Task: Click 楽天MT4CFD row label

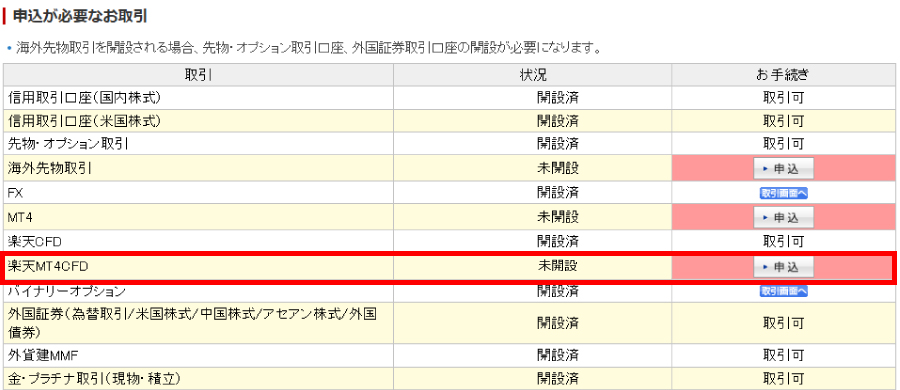Action: 48,267
